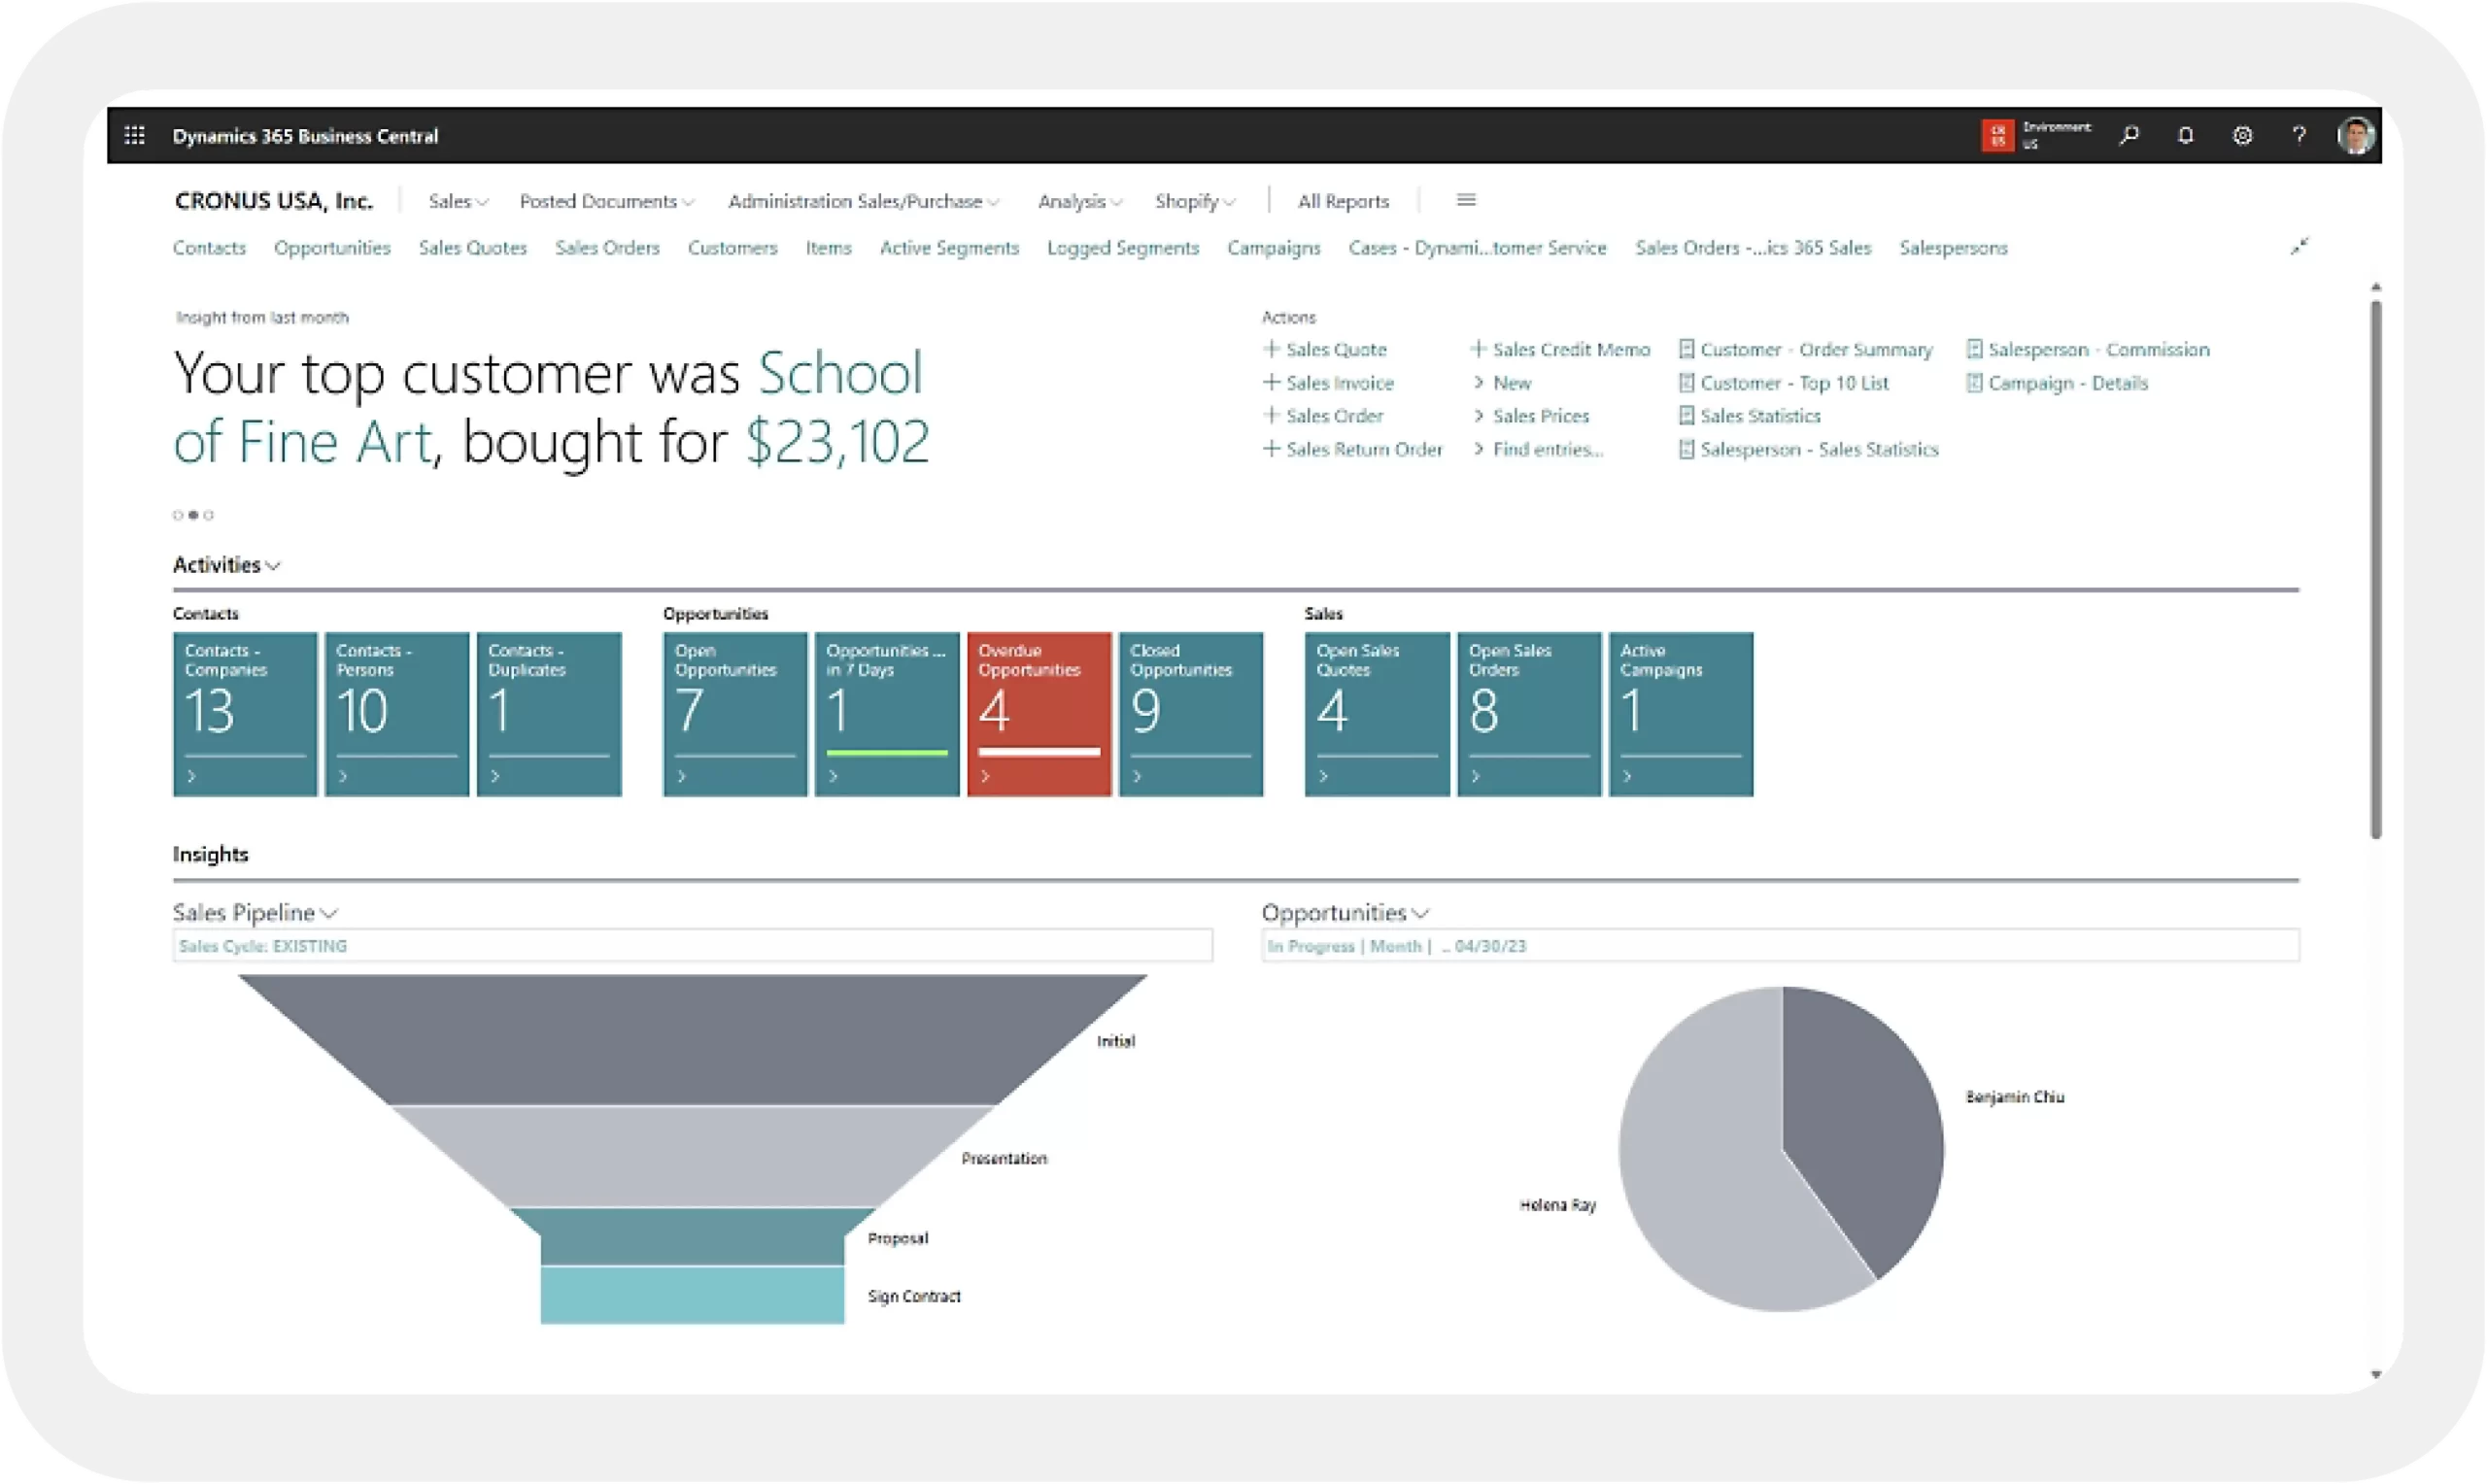Open the Customer - Top 10 List report
This screenshot has height=1484, width=2487.
[x=1793, y=383]
